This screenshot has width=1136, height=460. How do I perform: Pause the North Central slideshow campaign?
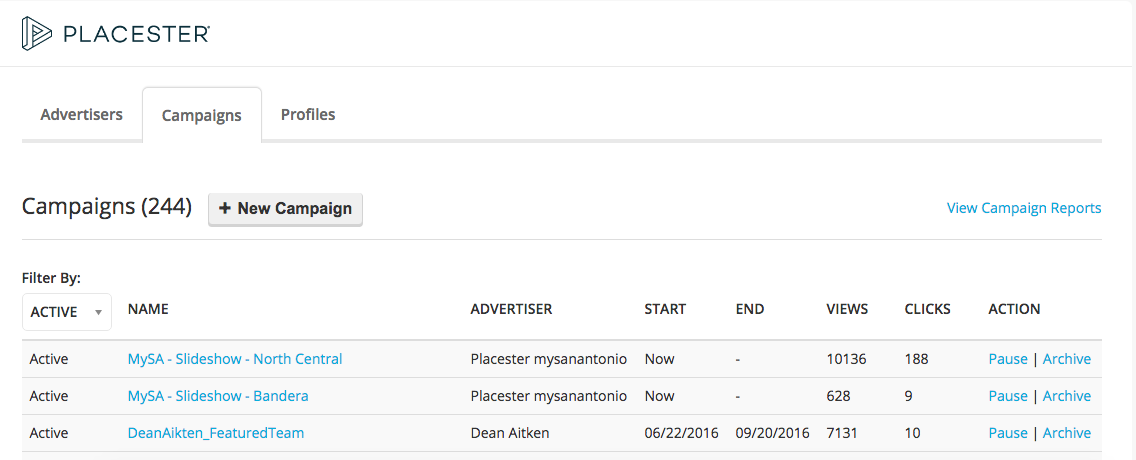[x=1008, y=359]
